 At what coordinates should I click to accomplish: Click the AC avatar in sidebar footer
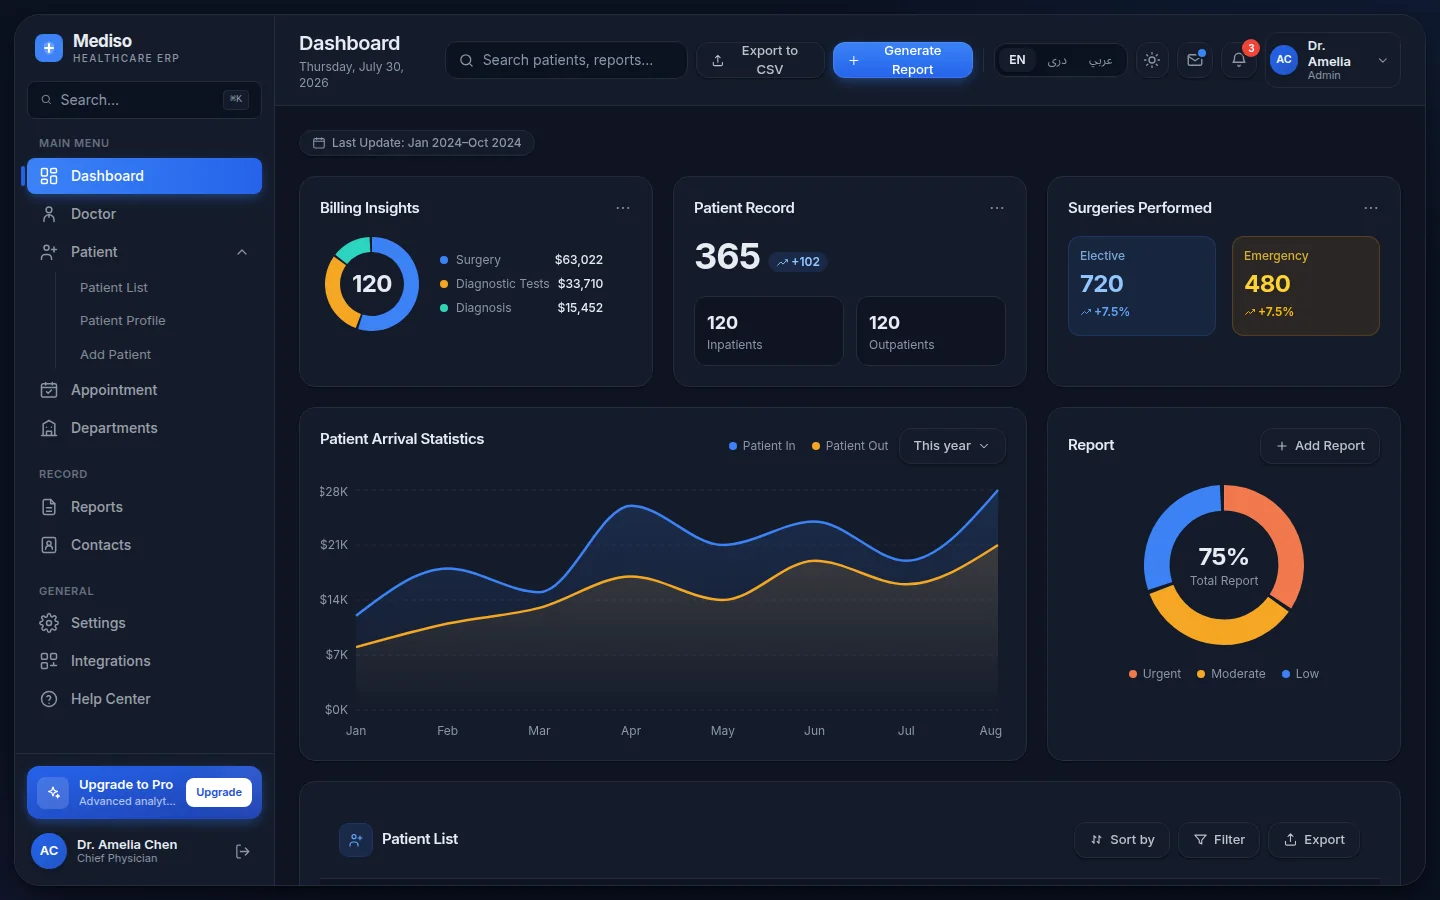[x=49, y=851]
